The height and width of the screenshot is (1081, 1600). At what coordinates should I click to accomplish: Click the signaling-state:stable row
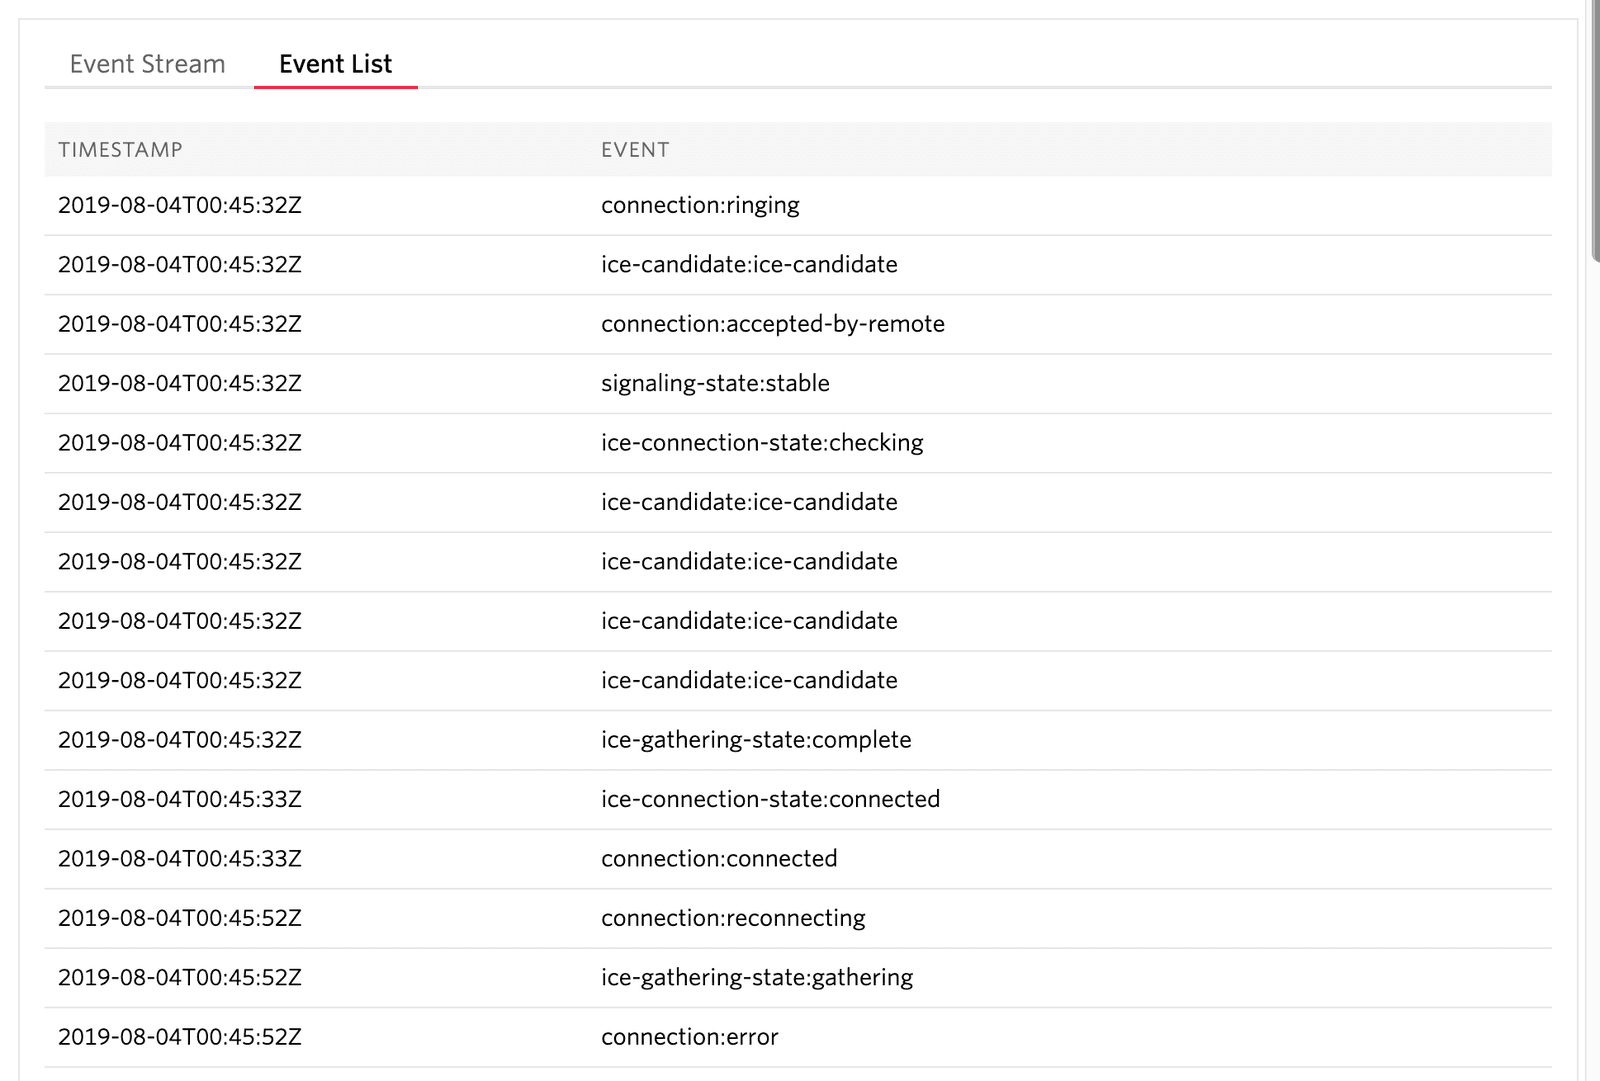click(715, 383)
